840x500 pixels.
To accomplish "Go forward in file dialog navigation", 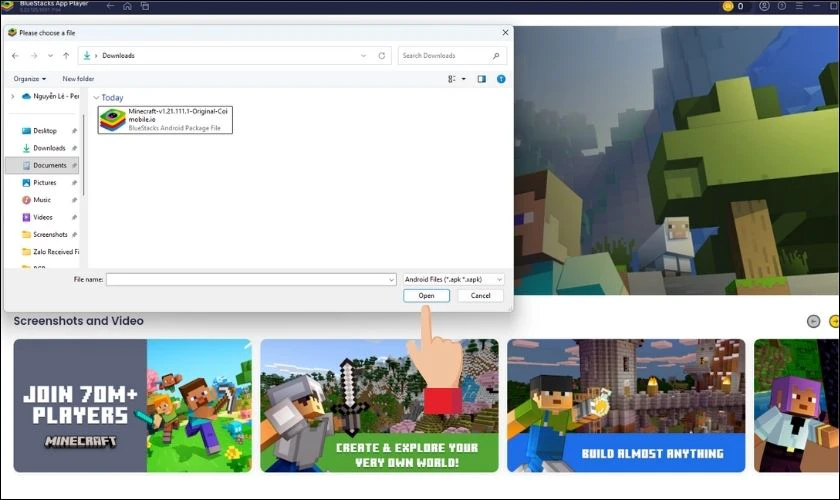I will [x=34, y=56].
